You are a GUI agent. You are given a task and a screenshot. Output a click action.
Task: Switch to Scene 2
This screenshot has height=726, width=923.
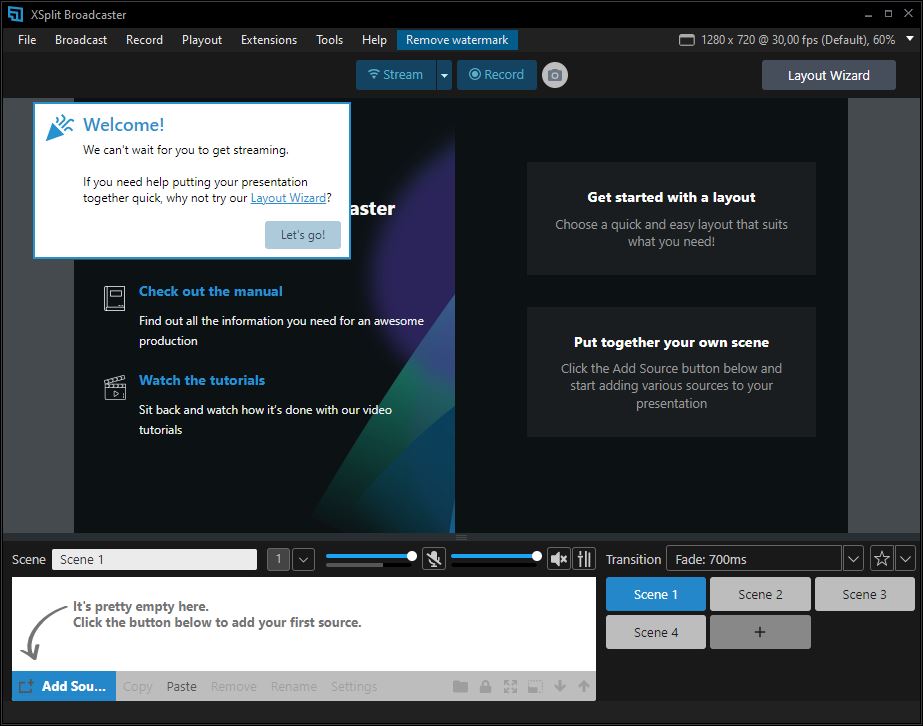(760, 594)
